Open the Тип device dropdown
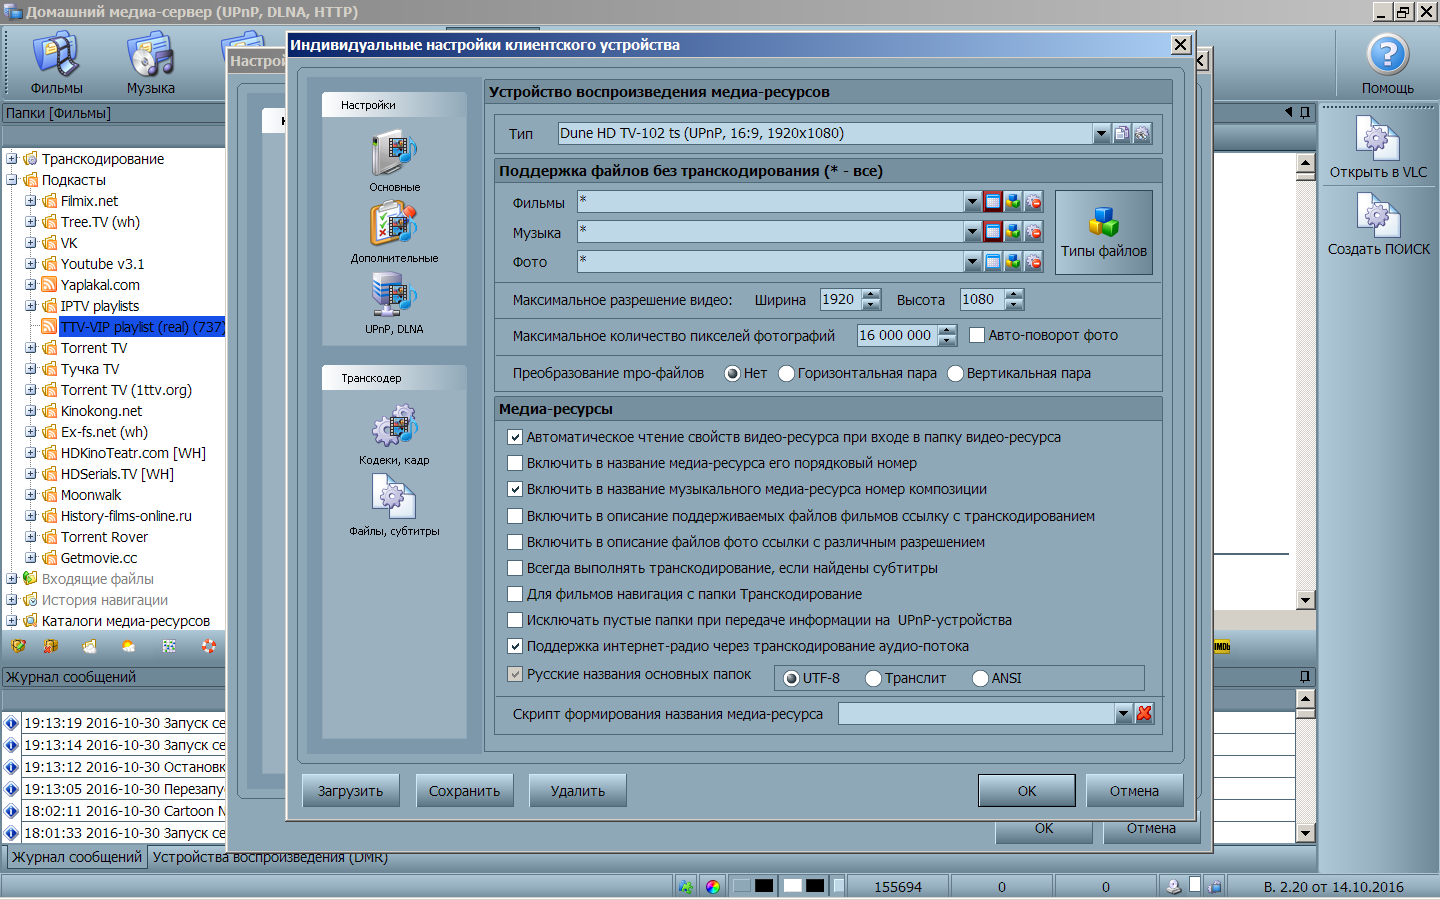The height and width of the screenshot is (900, 1440). pos(1101,134)
